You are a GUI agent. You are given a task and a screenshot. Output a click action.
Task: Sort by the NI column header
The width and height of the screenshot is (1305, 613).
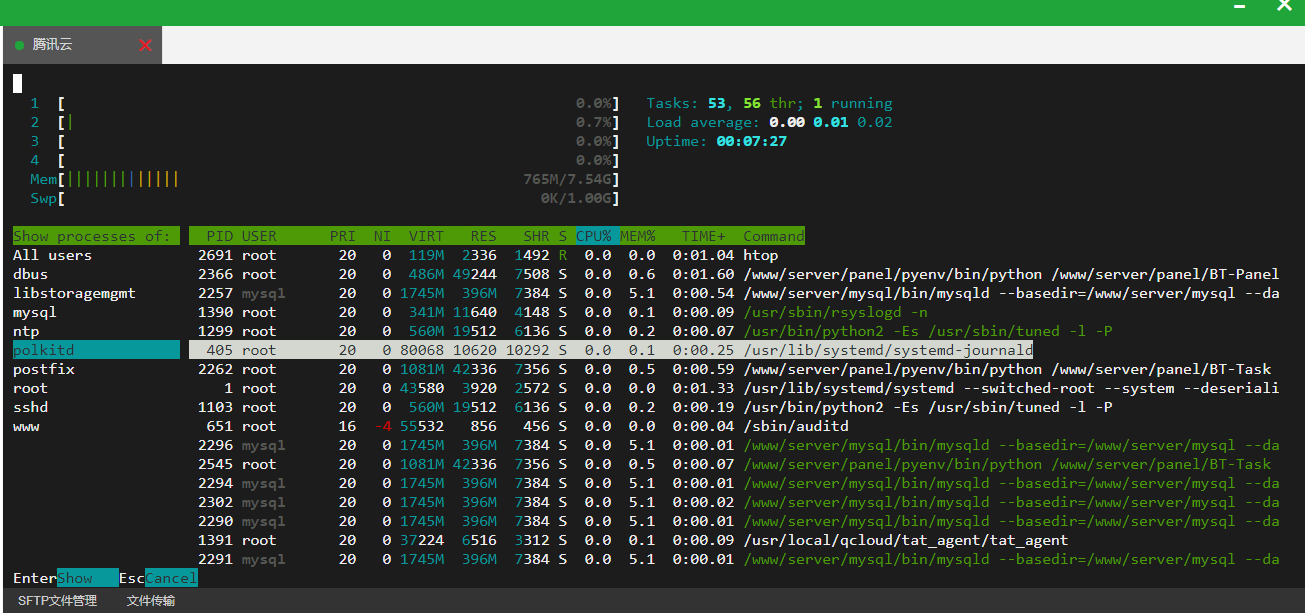click(x=382, y=237)
